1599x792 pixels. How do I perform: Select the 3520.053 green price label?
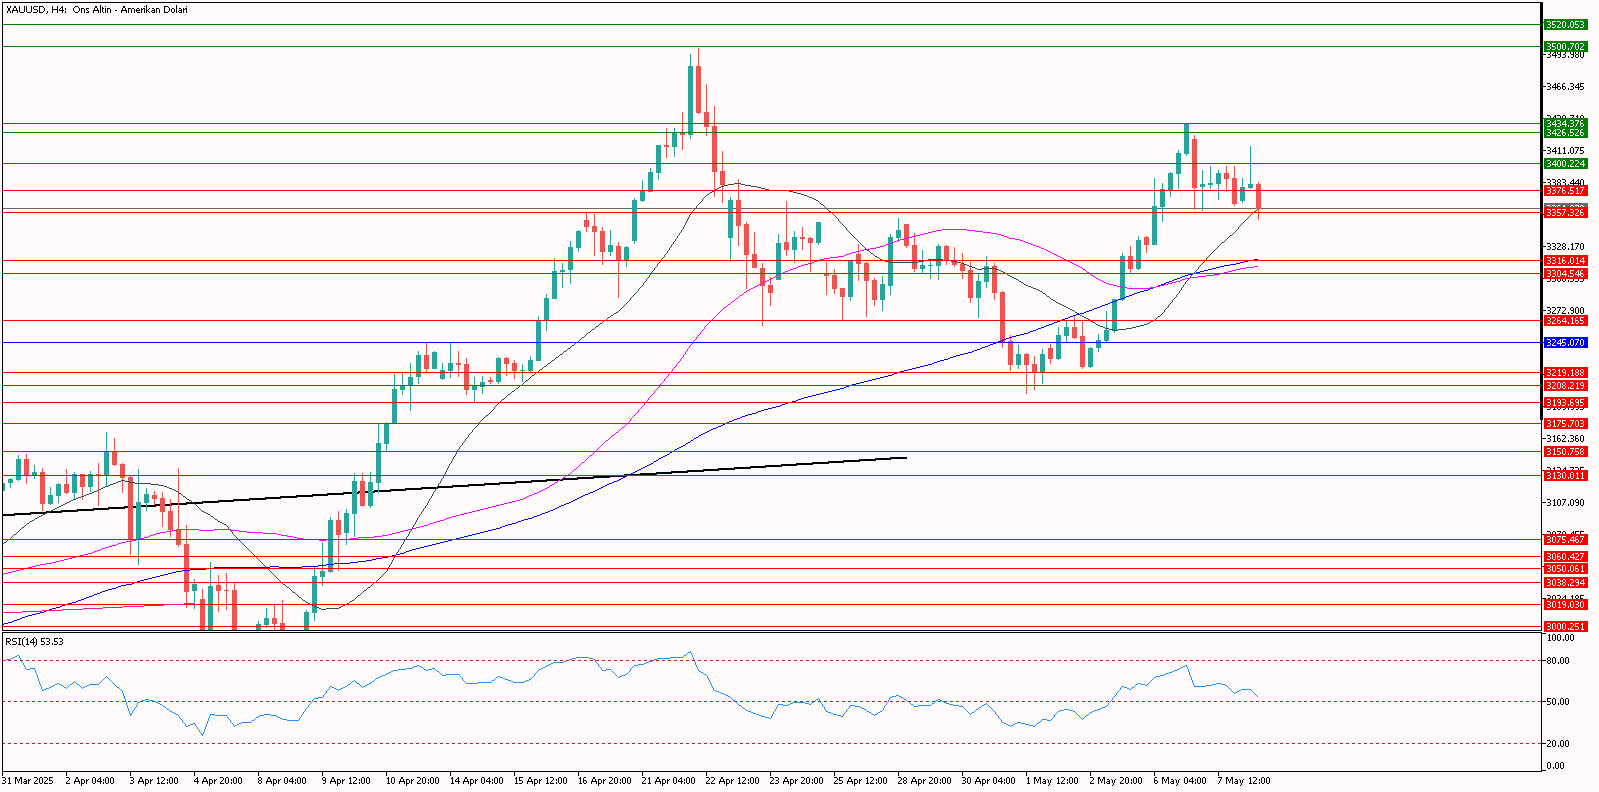(x=1565, y=24)
